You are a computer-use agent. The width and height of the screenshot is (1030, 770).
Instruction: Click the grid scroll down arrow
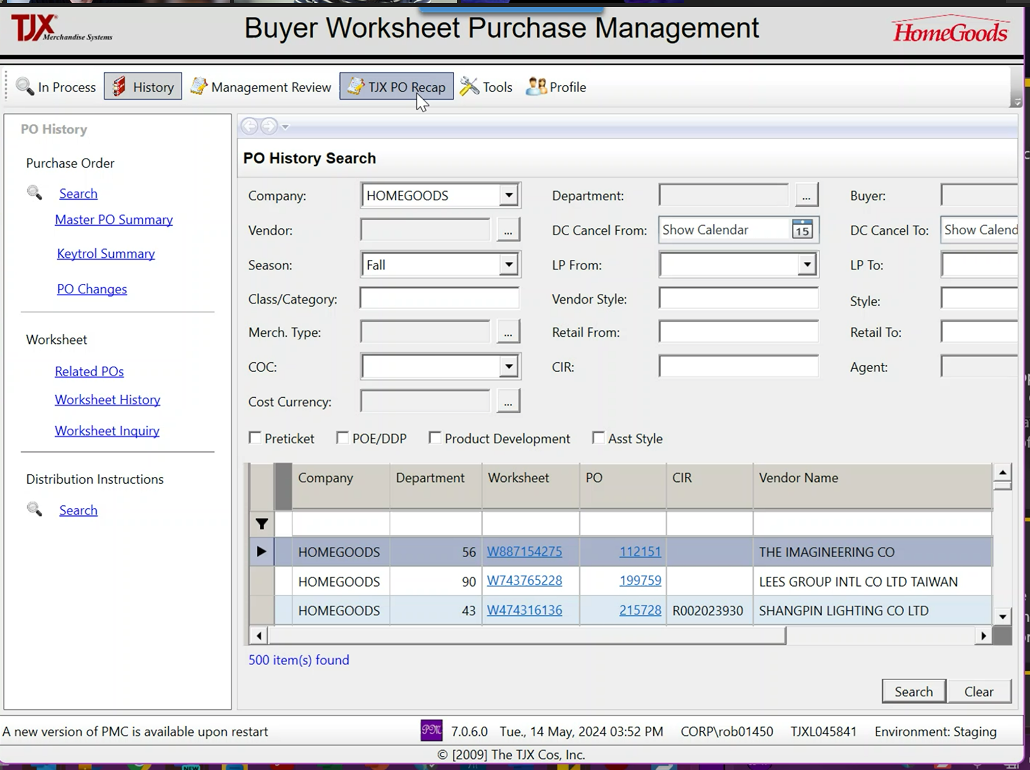1002,616
